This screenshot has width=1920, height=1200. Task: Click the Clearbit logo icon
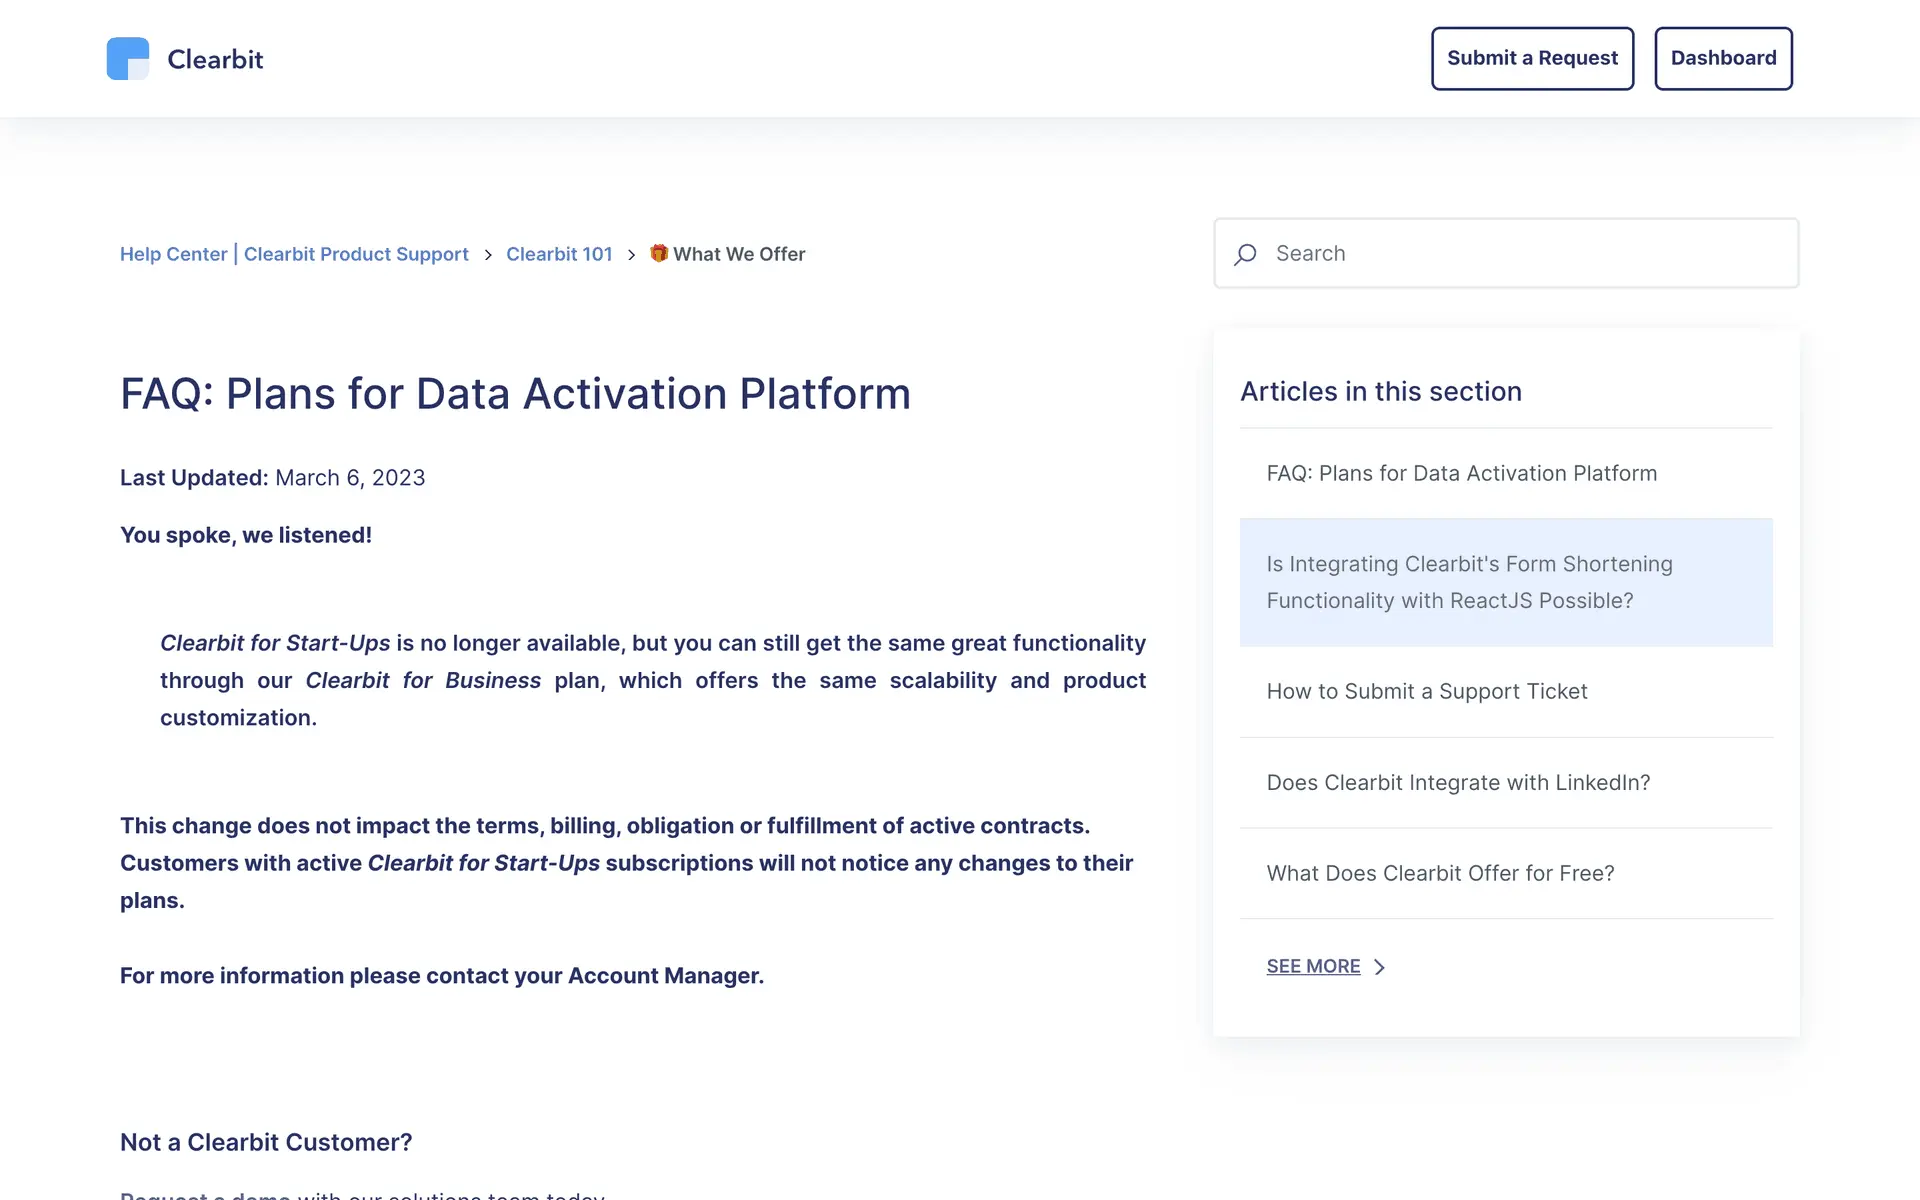tap(128, 59)
